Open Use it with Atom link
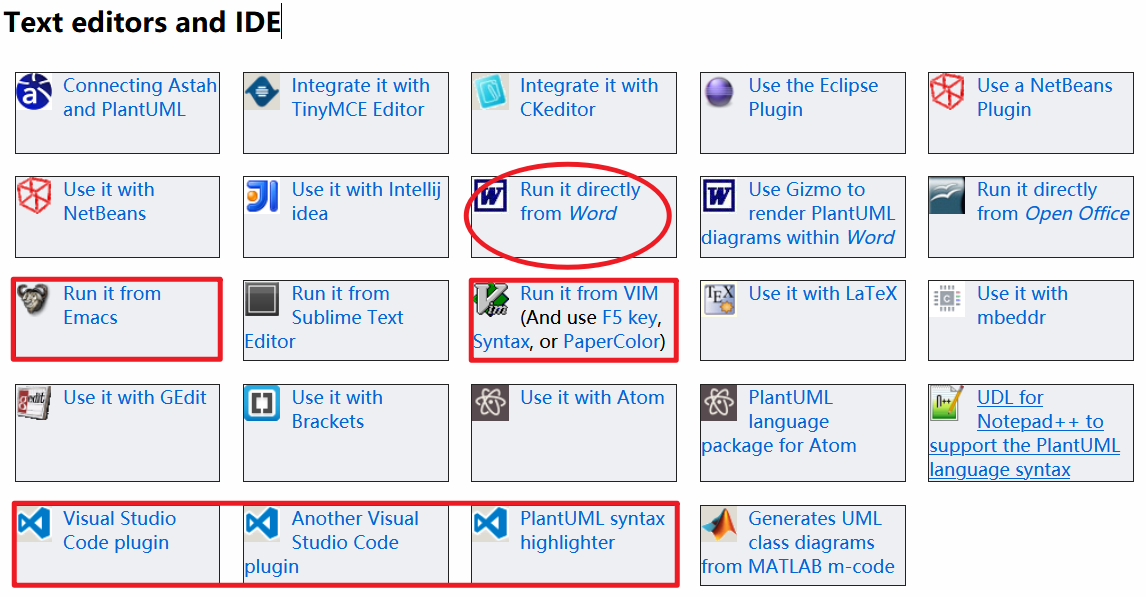This screenshot has height=597, width=1146. point(592,398)
